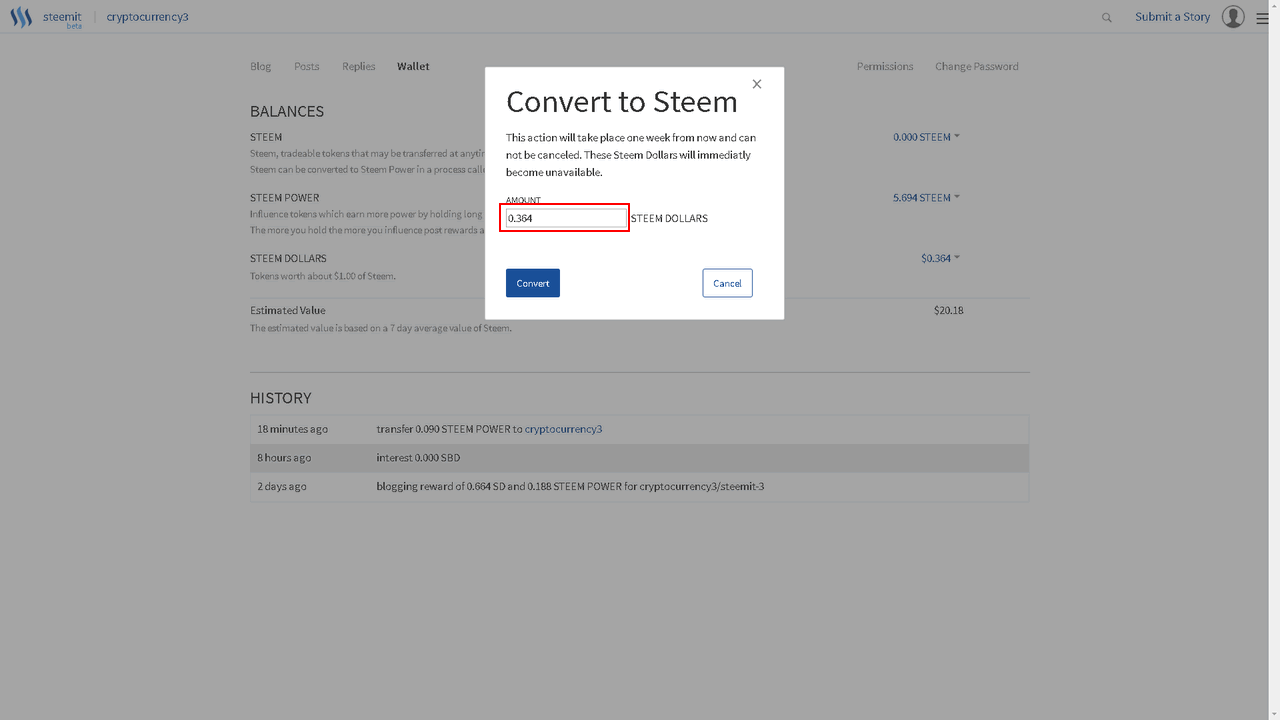The image size is (1280, 720).
Task: Click the blogging reward history entry
Action: click(570, 486)
